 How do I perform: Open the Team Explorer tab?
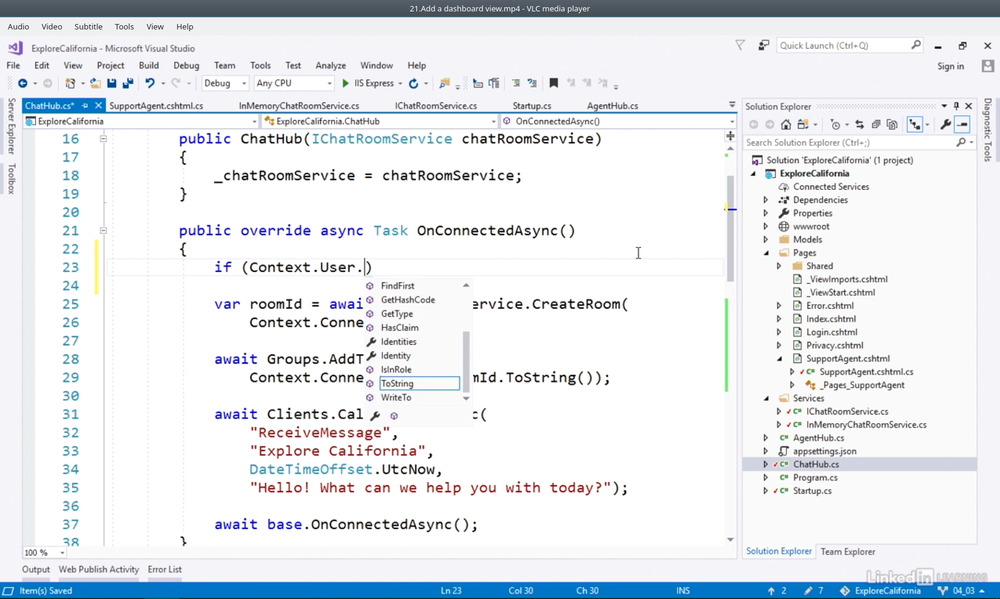[848, 552]
